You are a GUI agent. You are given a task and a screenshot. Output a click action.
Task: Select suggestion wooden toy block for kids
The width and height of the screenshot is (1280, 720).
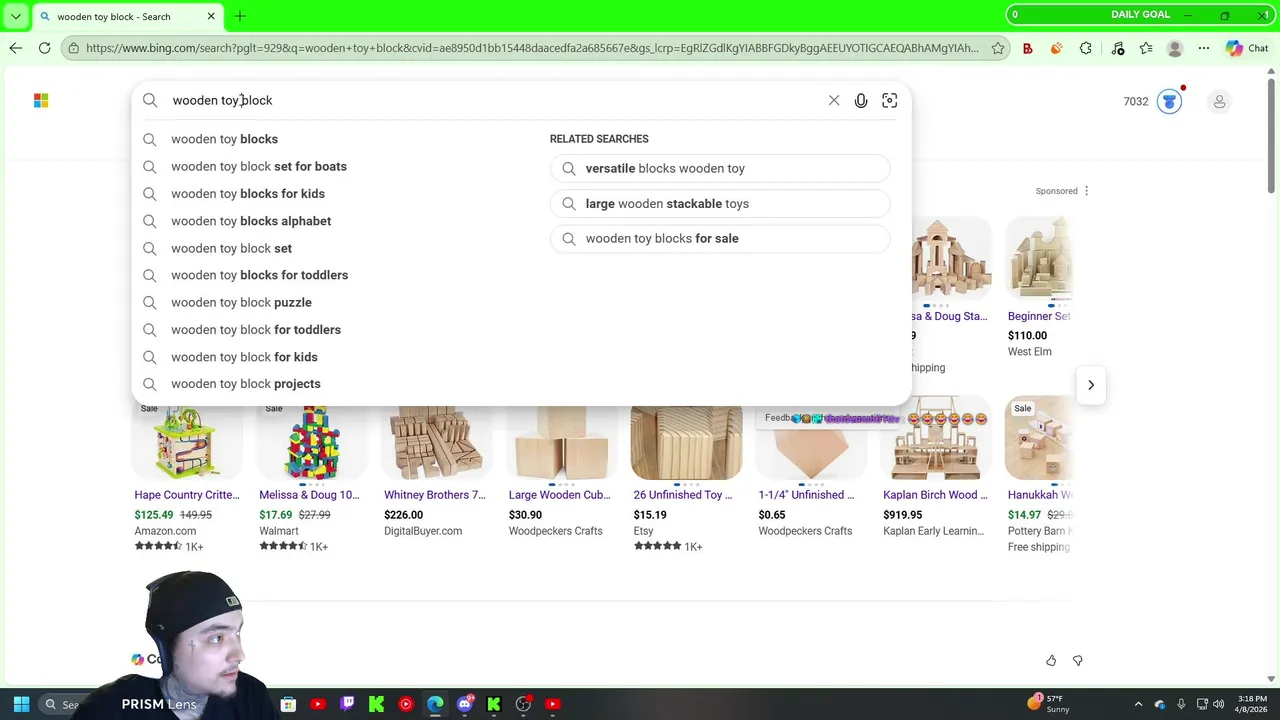[x=244, y=357]
